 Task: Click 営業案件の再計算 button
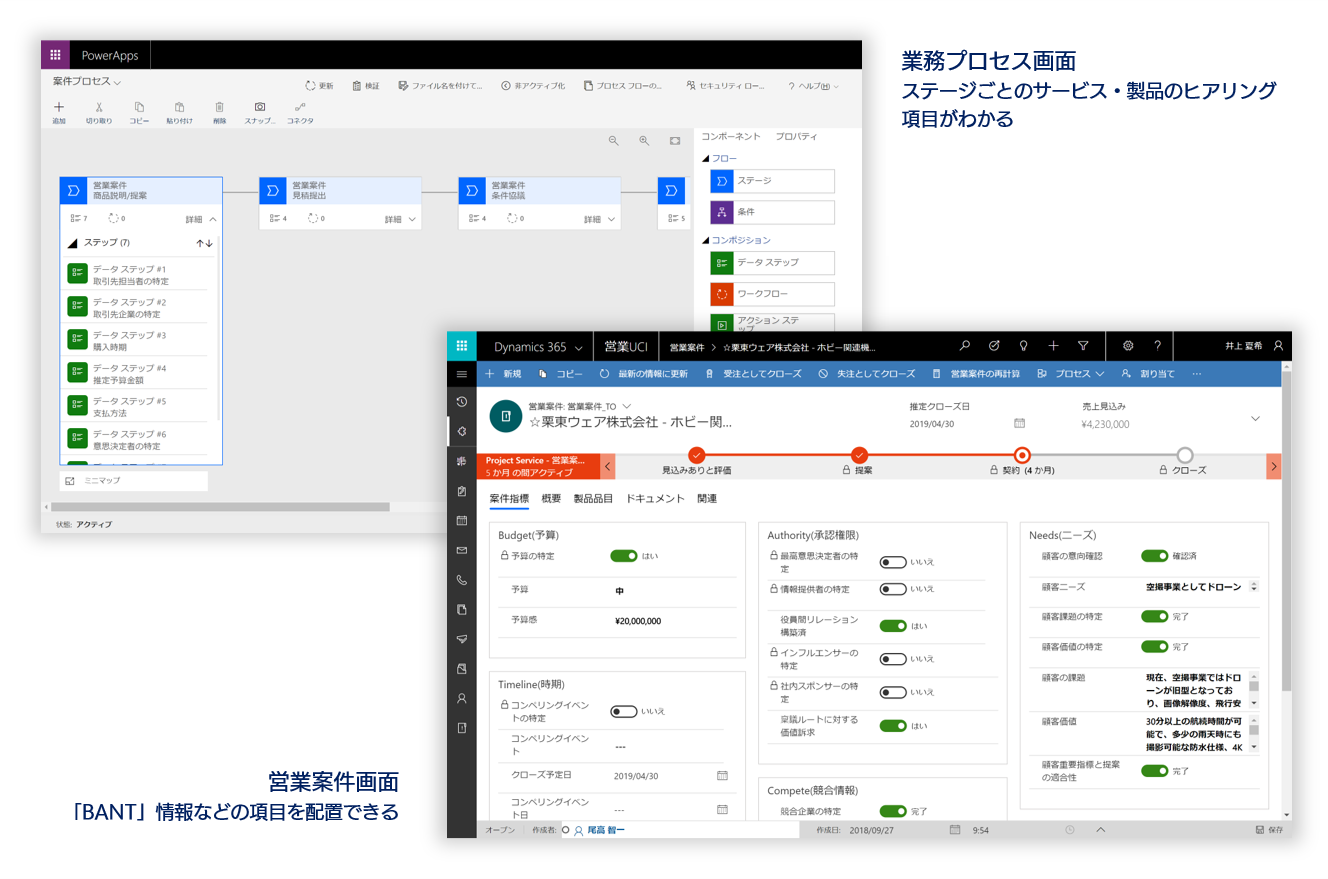tap(976, 374)
